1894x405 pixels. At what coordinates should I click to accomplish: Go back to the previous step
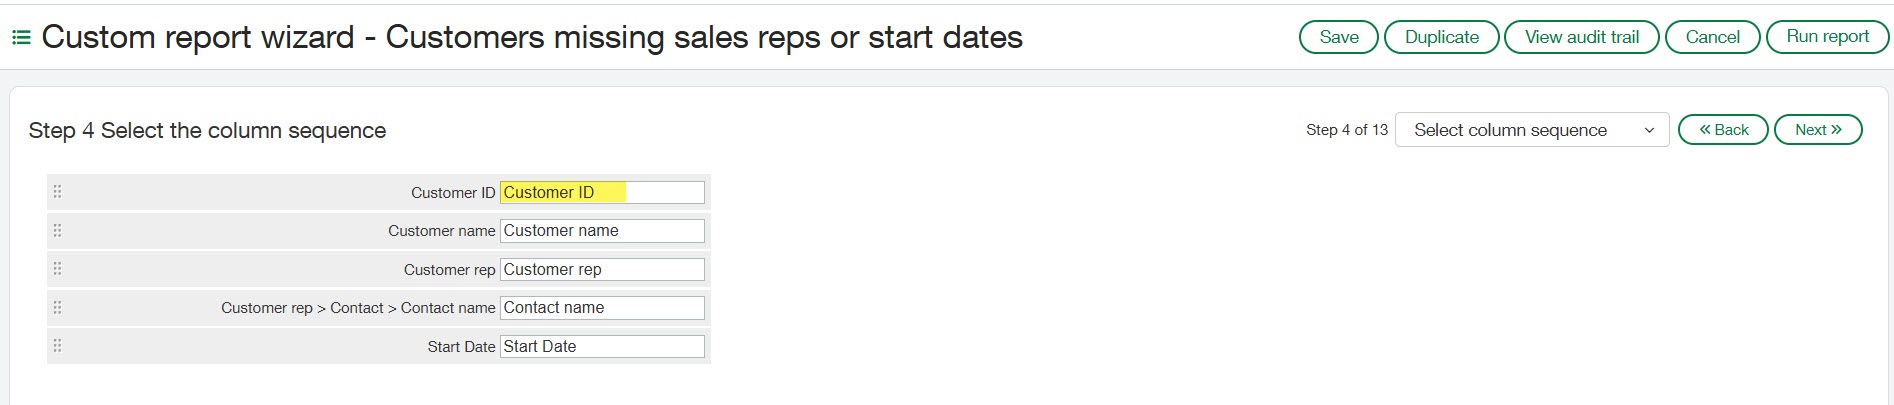[x=1722, y=130]
